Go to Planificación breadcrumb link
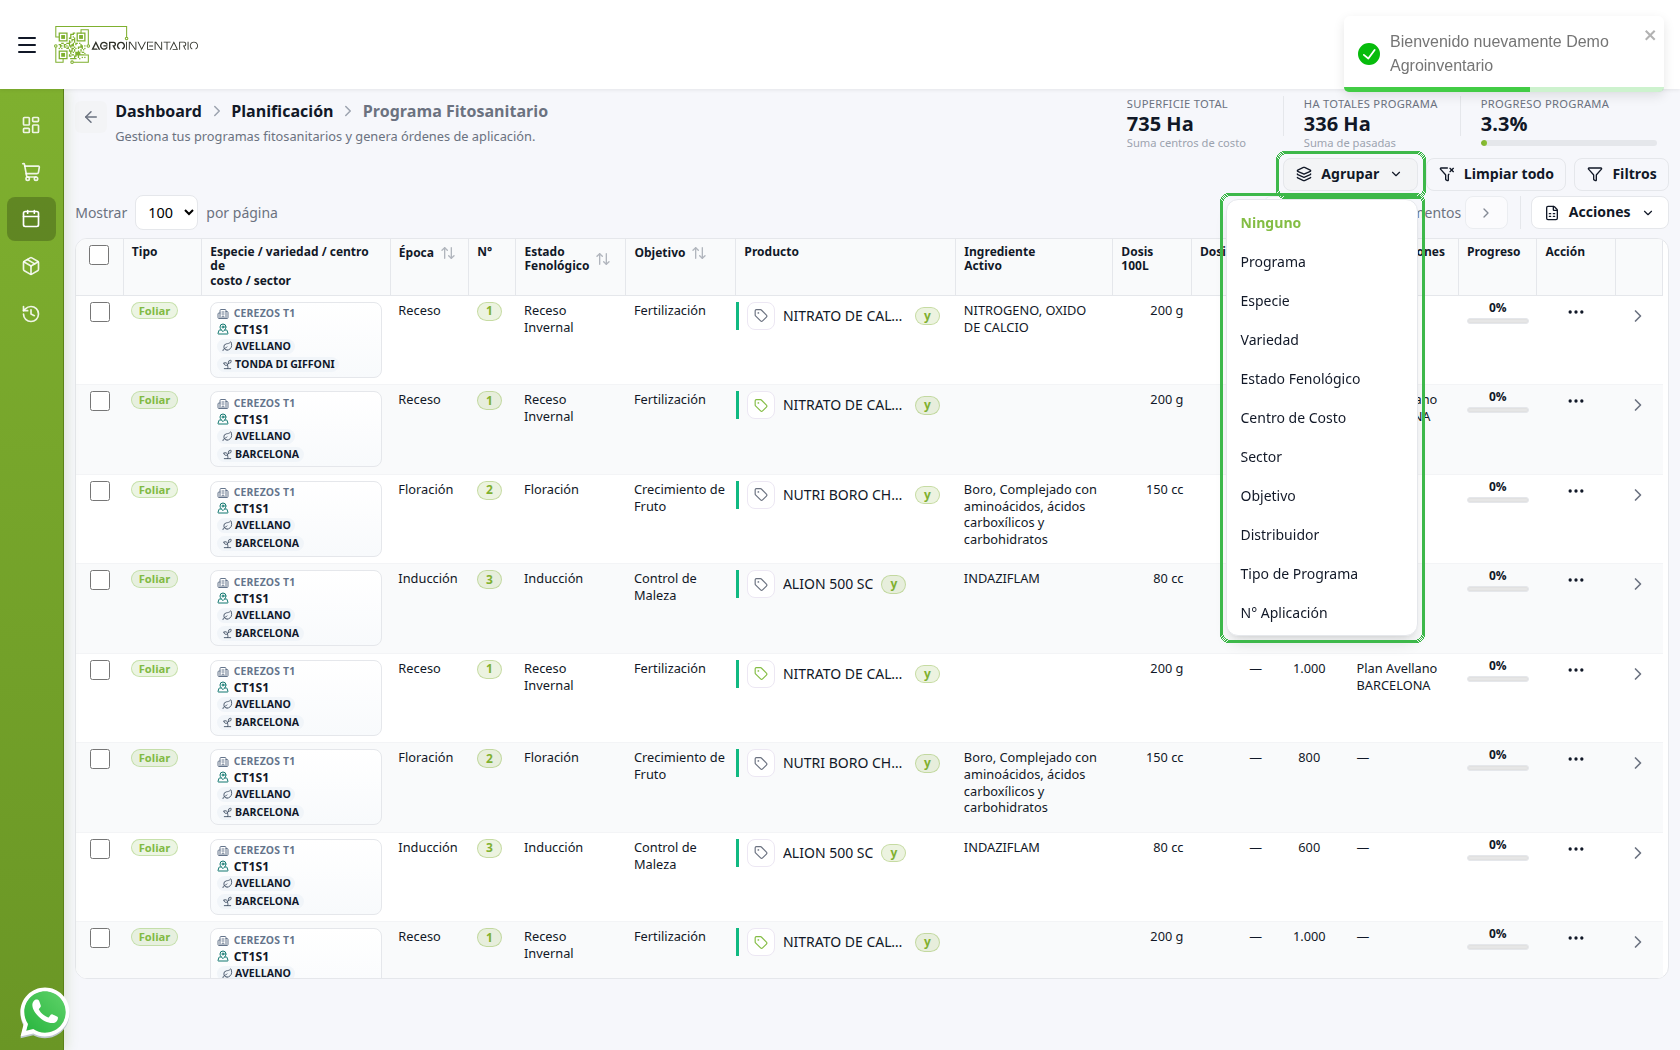Image resolution: width=1680 pixels, height=1050 pixels. point(282,111)
